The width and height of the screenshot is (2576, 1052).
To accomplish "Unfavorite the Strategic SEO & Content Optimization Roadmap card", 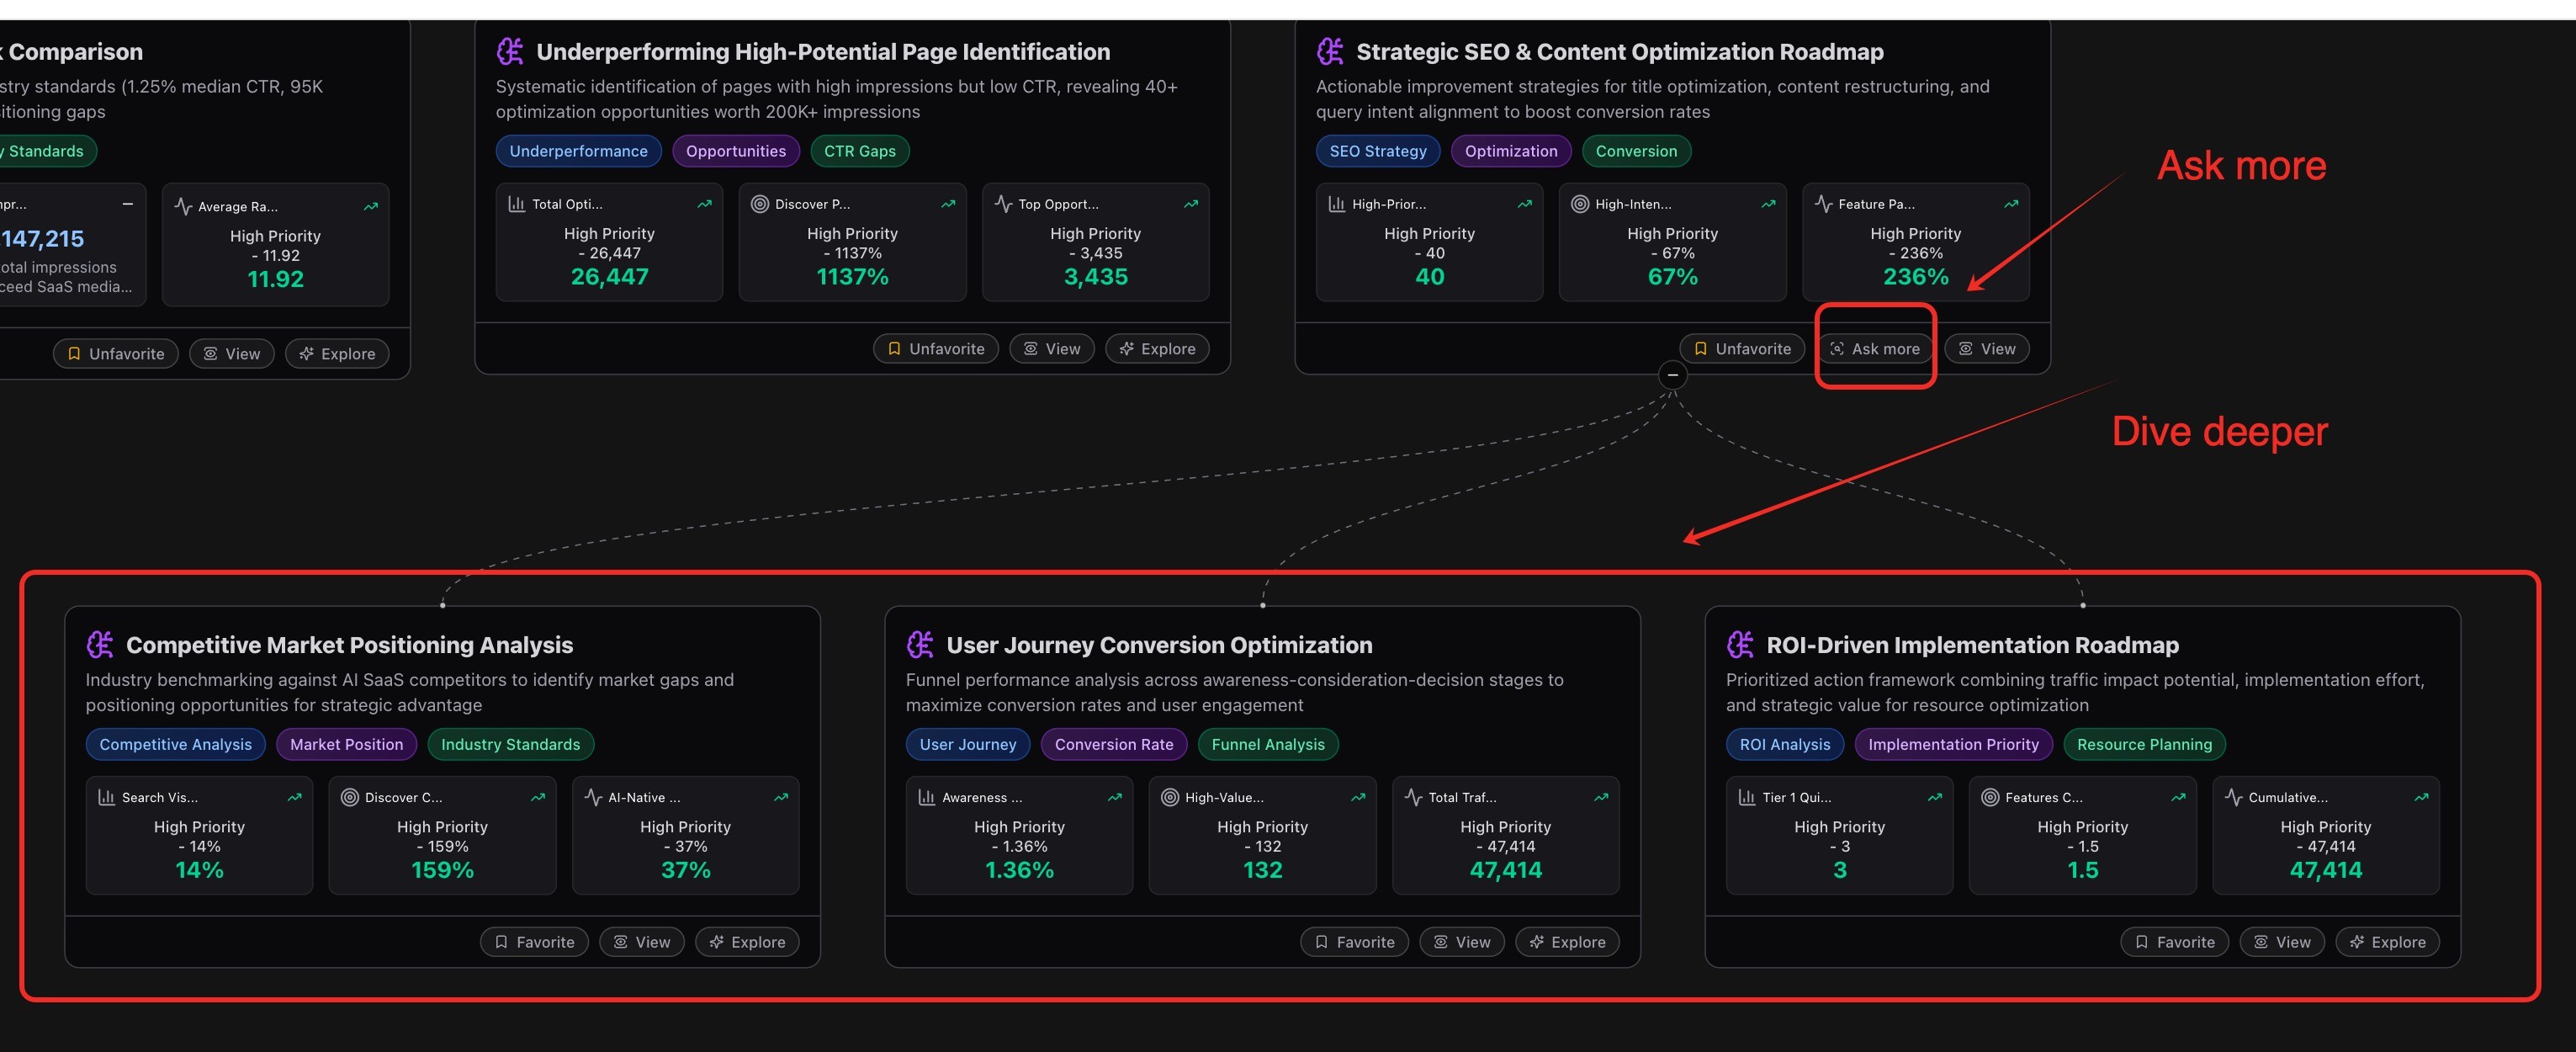I will [x=1742, y=349].
